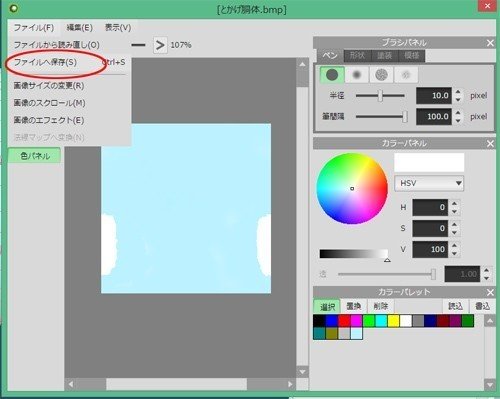Switch to the third brush panel tab

(385, 56)
